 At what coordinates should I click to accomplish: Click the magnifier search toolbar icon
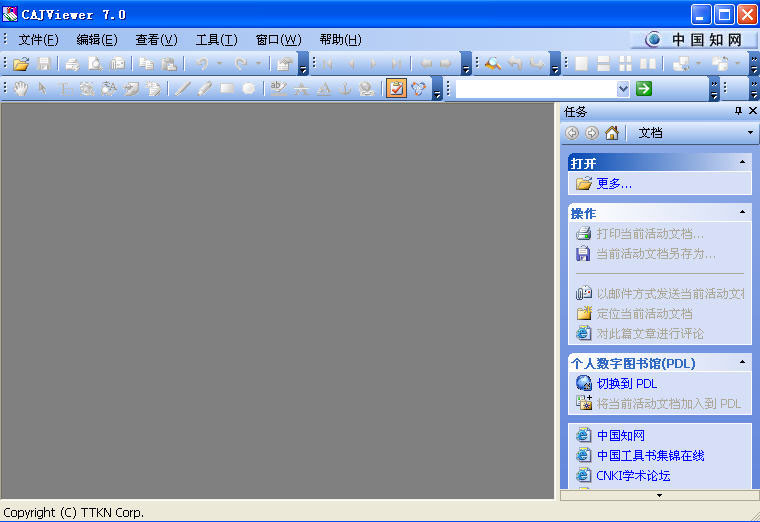(493, 63)
